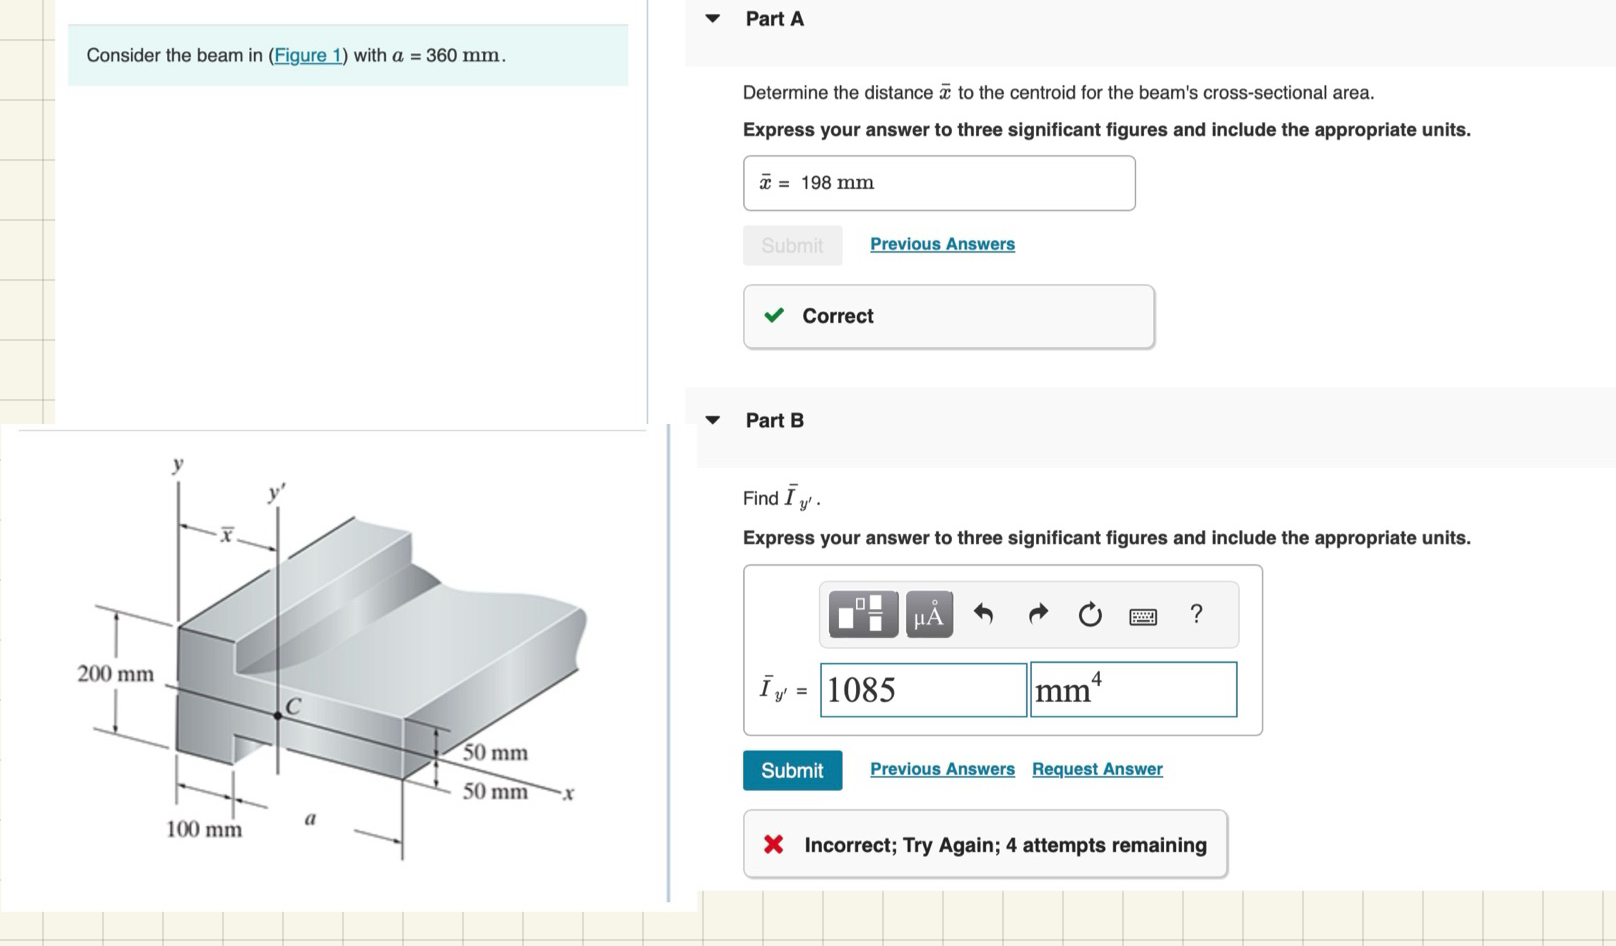Click the reset/refresh icon in the toolbar

(x=1089, y=614)
